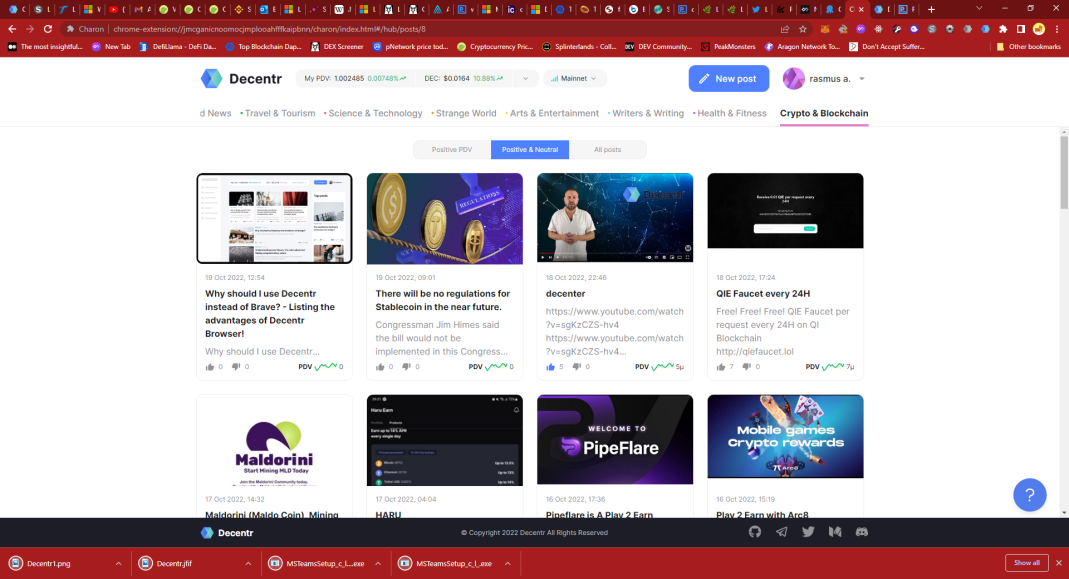Switch filter to Positive PDV
Screen dimensions: 1069x579
[x=452, y=149]
